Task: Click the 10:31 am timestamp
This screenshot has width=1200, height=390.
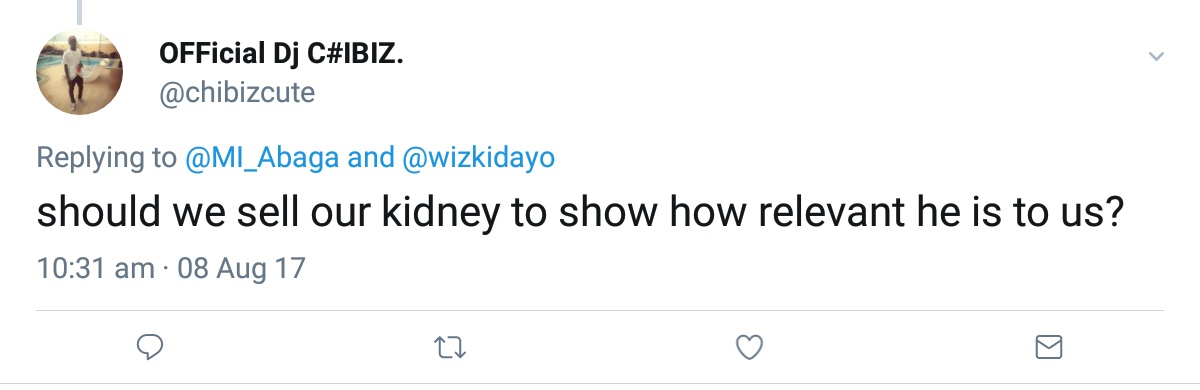Action: [x=96, y=269]
